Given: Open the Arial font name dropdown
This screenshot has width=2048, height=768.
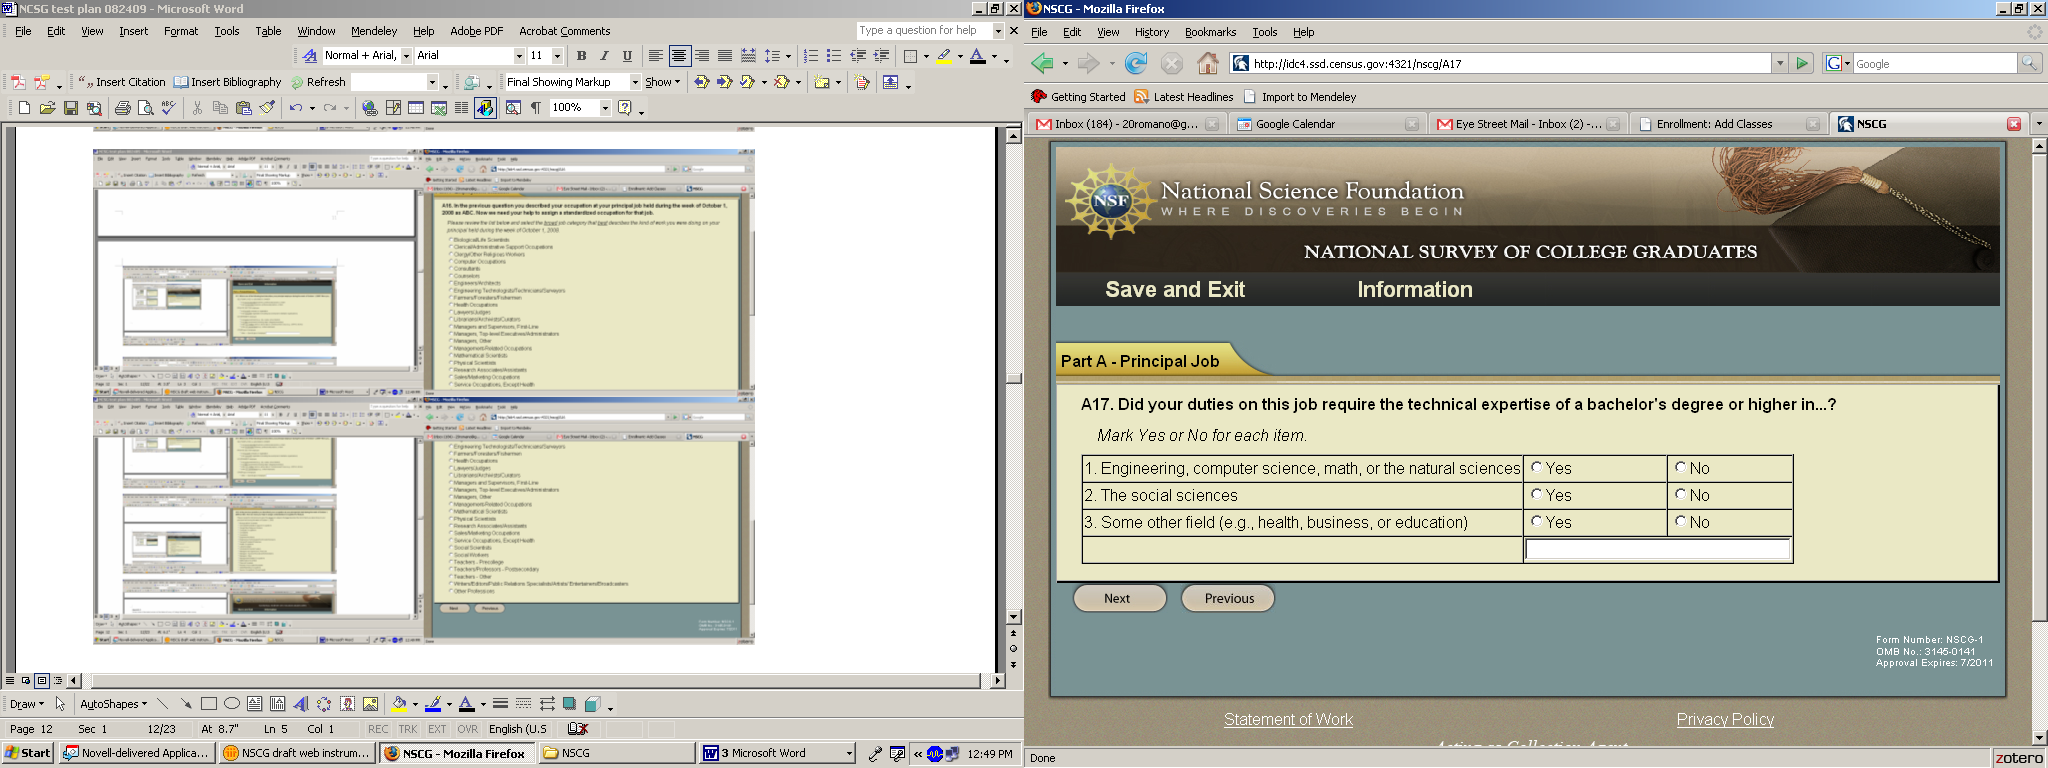Looking at the screenshot, I should pos(519,56).
